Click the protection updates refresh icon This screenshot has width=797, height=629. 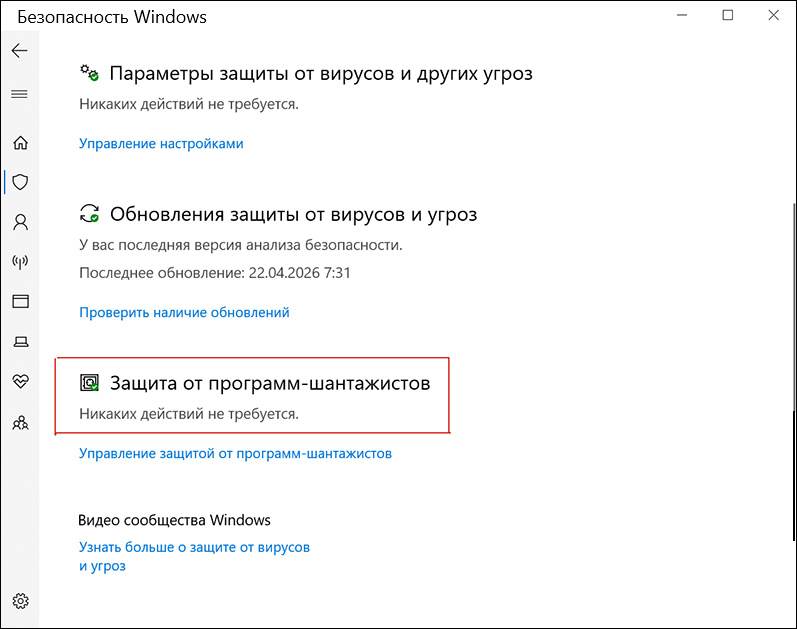(90, 214)
